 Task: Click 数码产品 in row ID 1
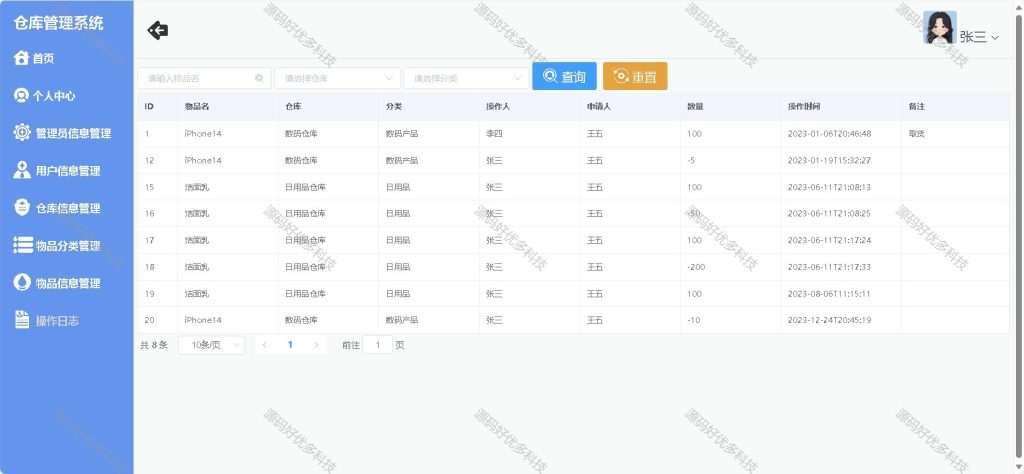[x=402, y=134]
